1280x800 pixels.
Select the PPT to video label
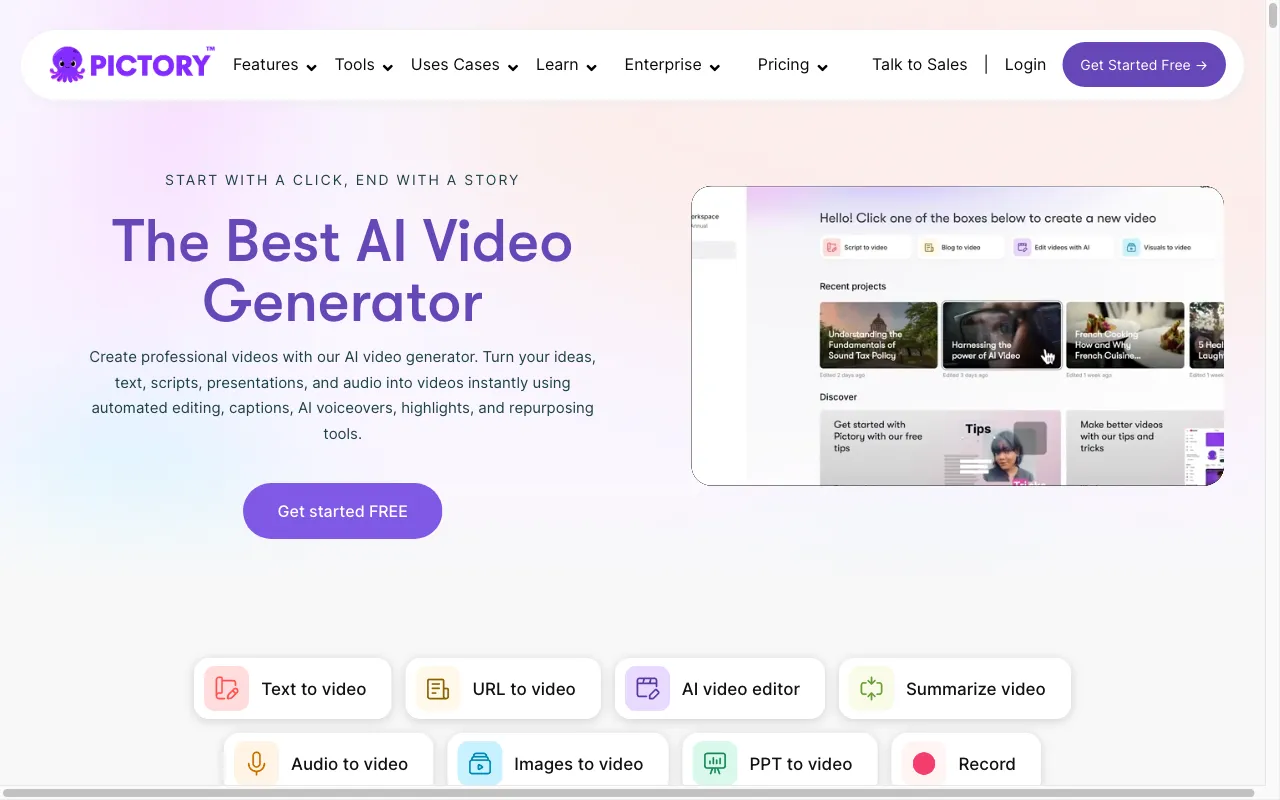(x=801, y=764)
